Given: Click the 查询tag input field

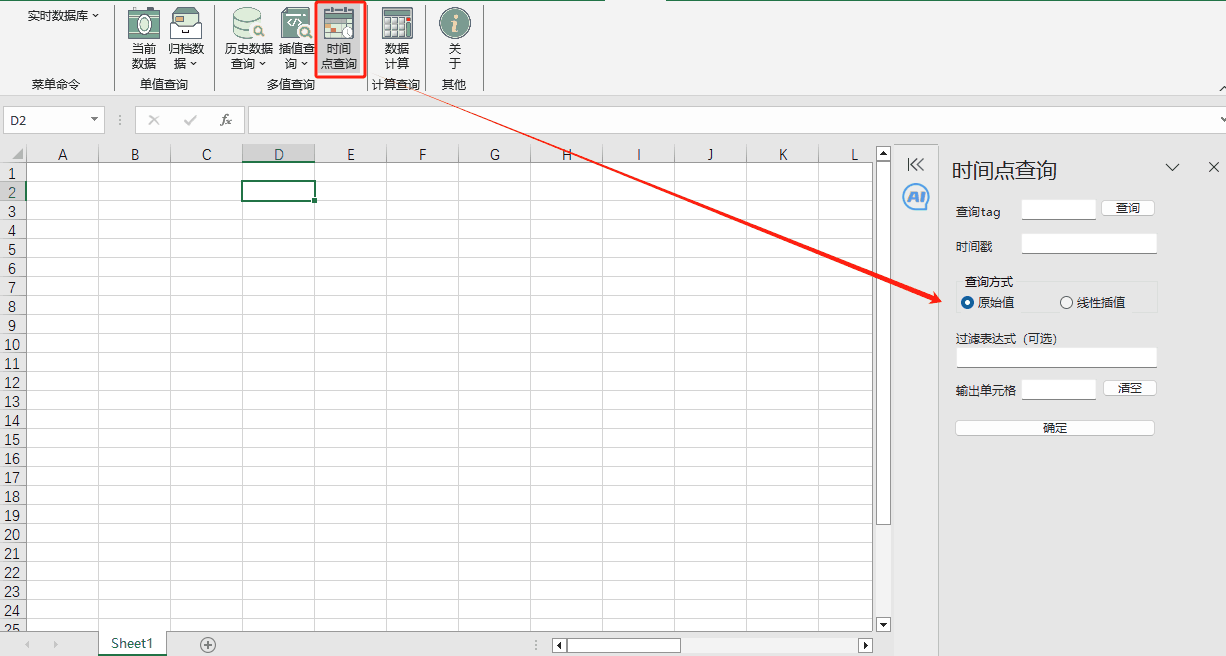Looking at the screenshot, I should [1059, 209].
